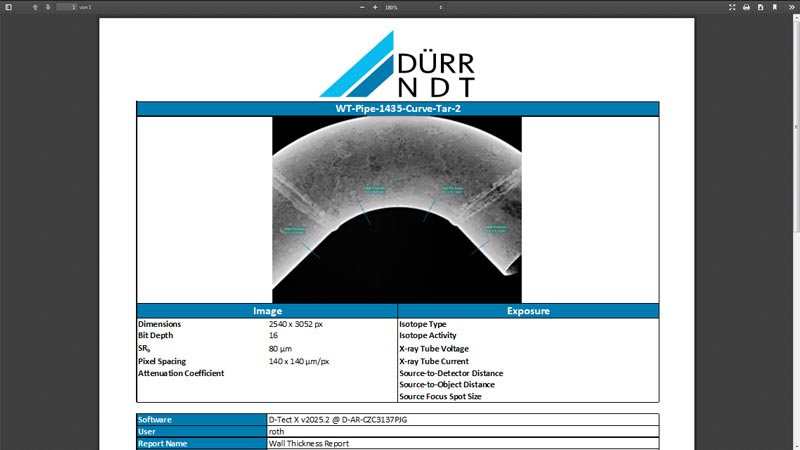This screenshot has height=450, width=800.
Task: Download the PDF document
Action: point(760,7)
